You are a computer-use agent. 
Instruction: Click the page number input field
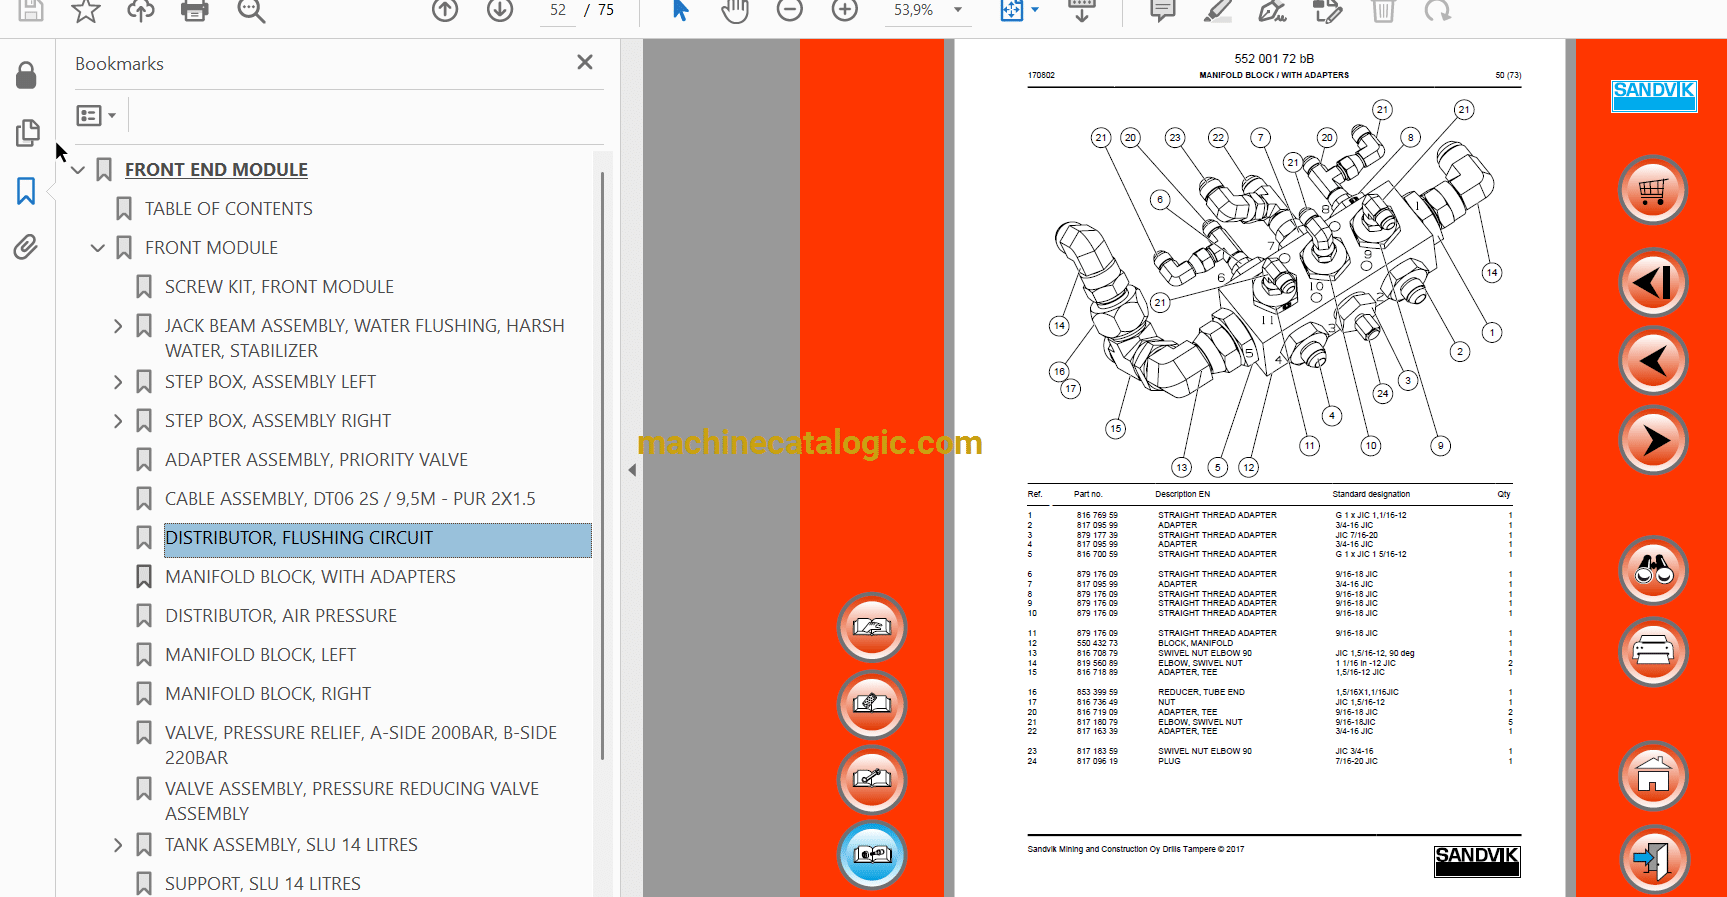click(x=558, y=10)
